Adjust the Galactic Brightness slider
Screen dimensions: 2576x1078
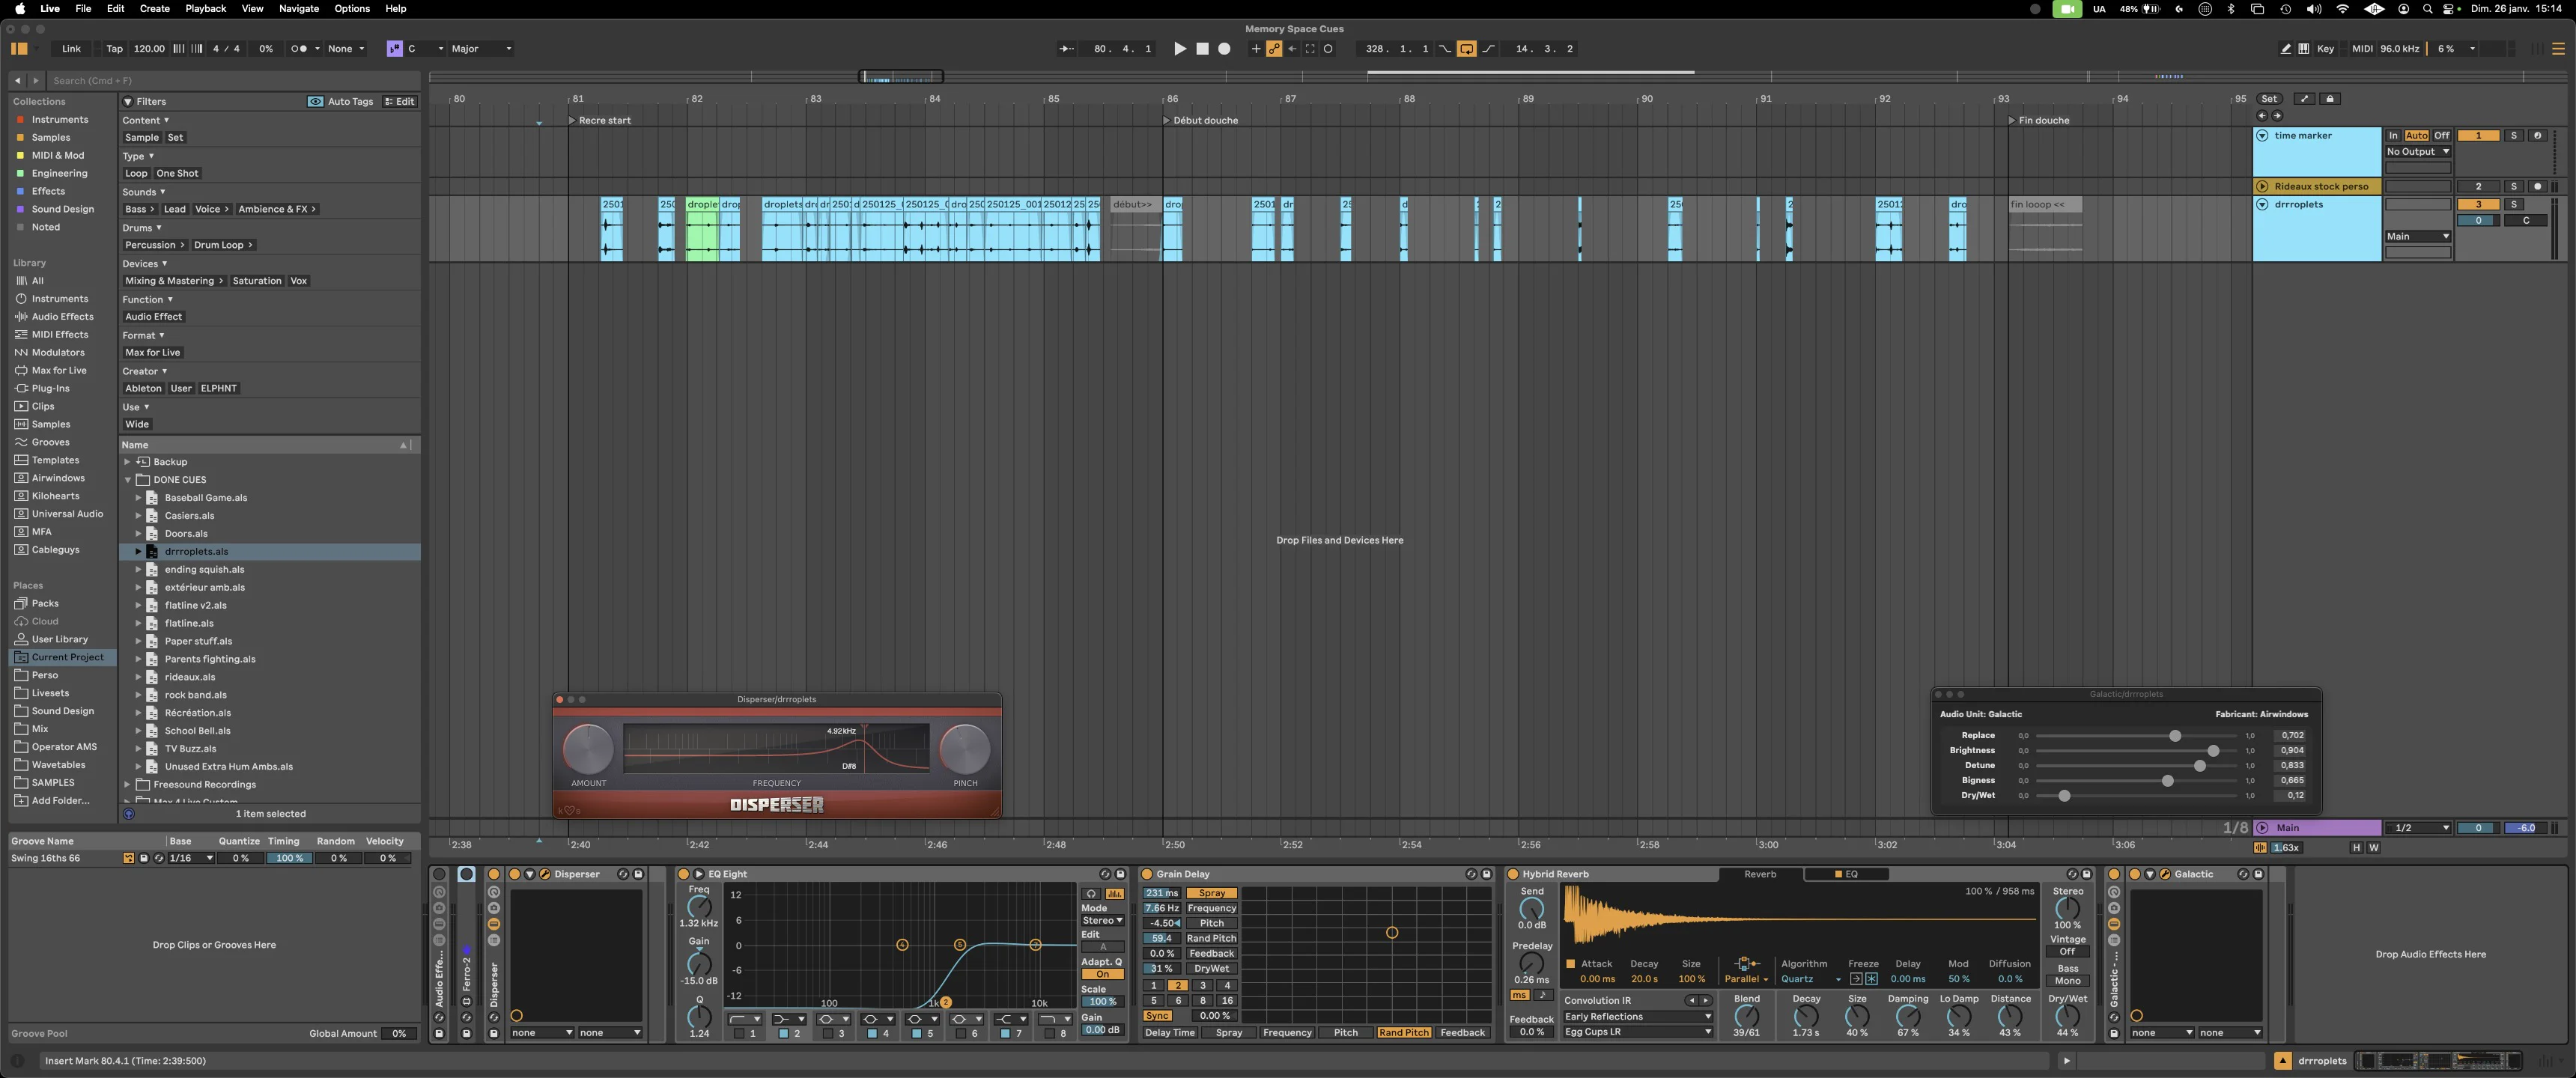[x=2212, y=750]
